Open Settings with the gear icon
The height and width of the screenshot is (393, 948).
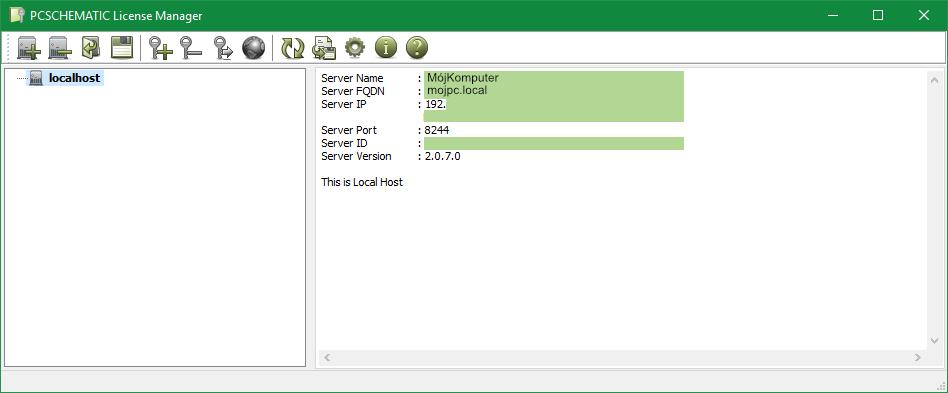point(355,47)
